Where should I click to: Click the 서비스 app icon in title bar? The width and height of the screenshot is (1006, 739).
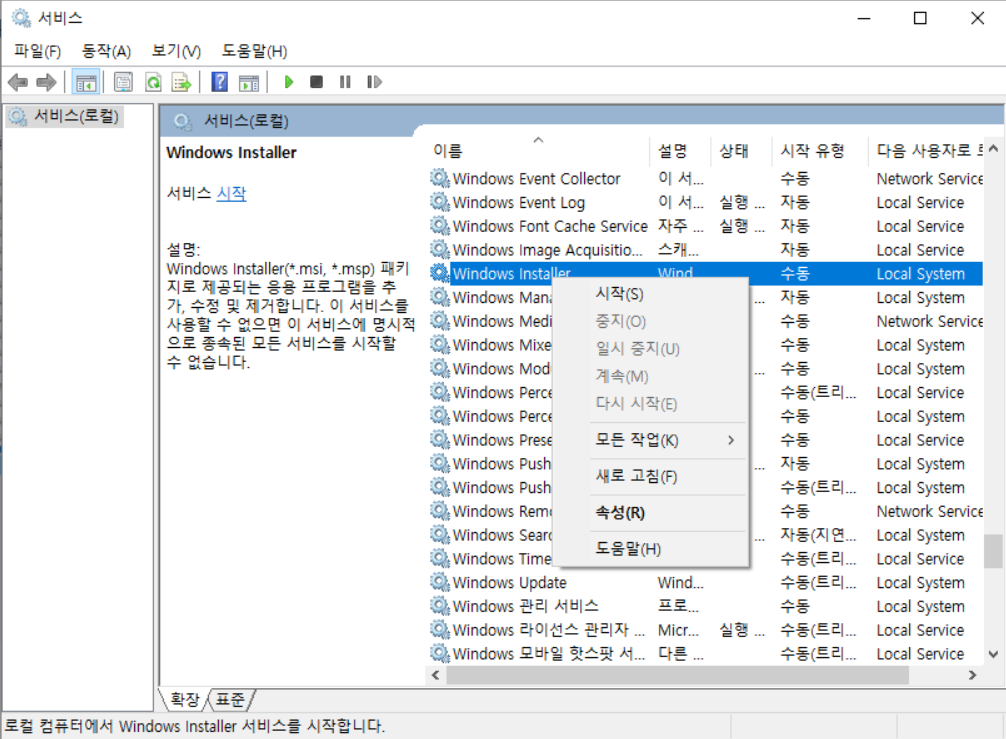coord(21,18)
